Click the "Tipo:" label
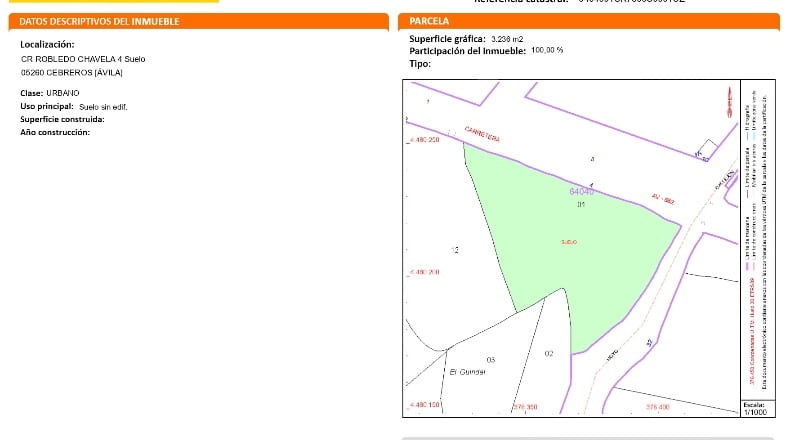This screenshot has width=790, height=440. click(x=420, y=64)
